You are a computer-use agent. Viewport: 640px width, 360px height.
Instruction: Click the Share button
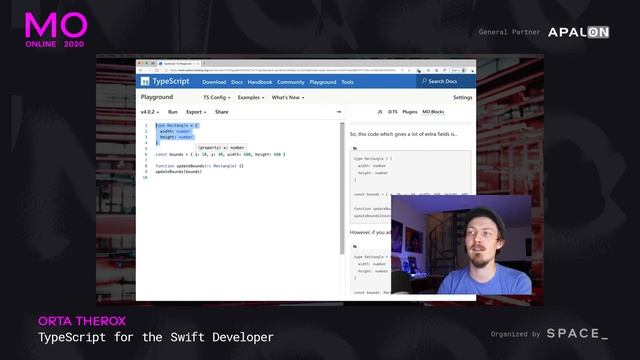pyautogui.click(x=222, y=112)
